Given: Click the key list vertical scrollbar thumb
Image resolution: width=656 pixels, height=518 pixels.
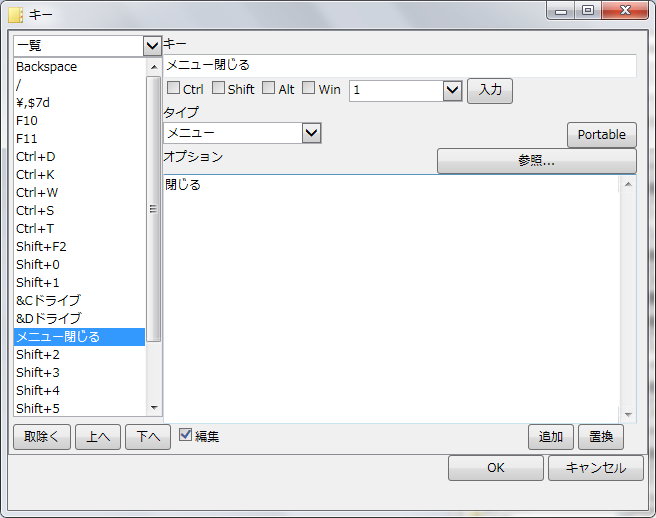Looking at the screenshot, I should click(154, 209).
